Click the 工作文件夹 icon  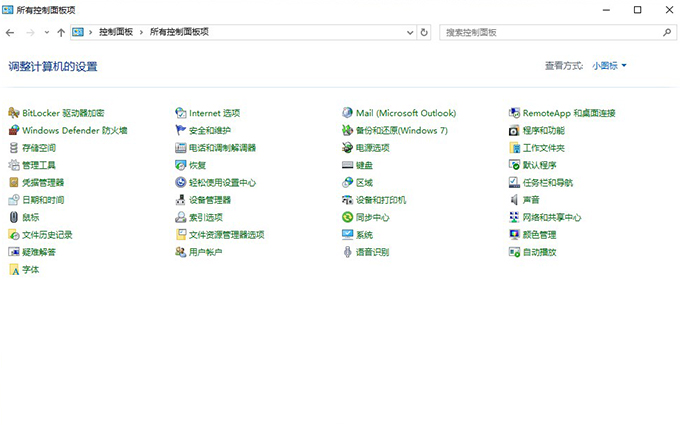pos(514,148)
